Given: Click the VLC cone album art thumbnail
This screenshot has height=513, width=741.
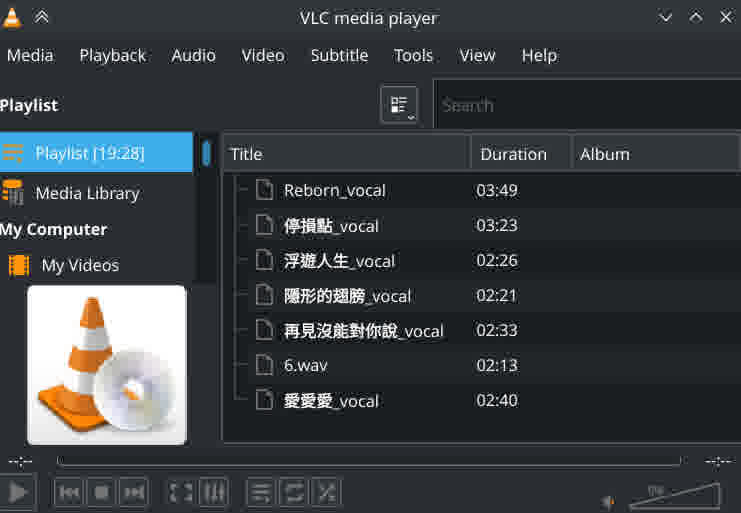Looking at the screenshot, I should (x=107, y=365).
